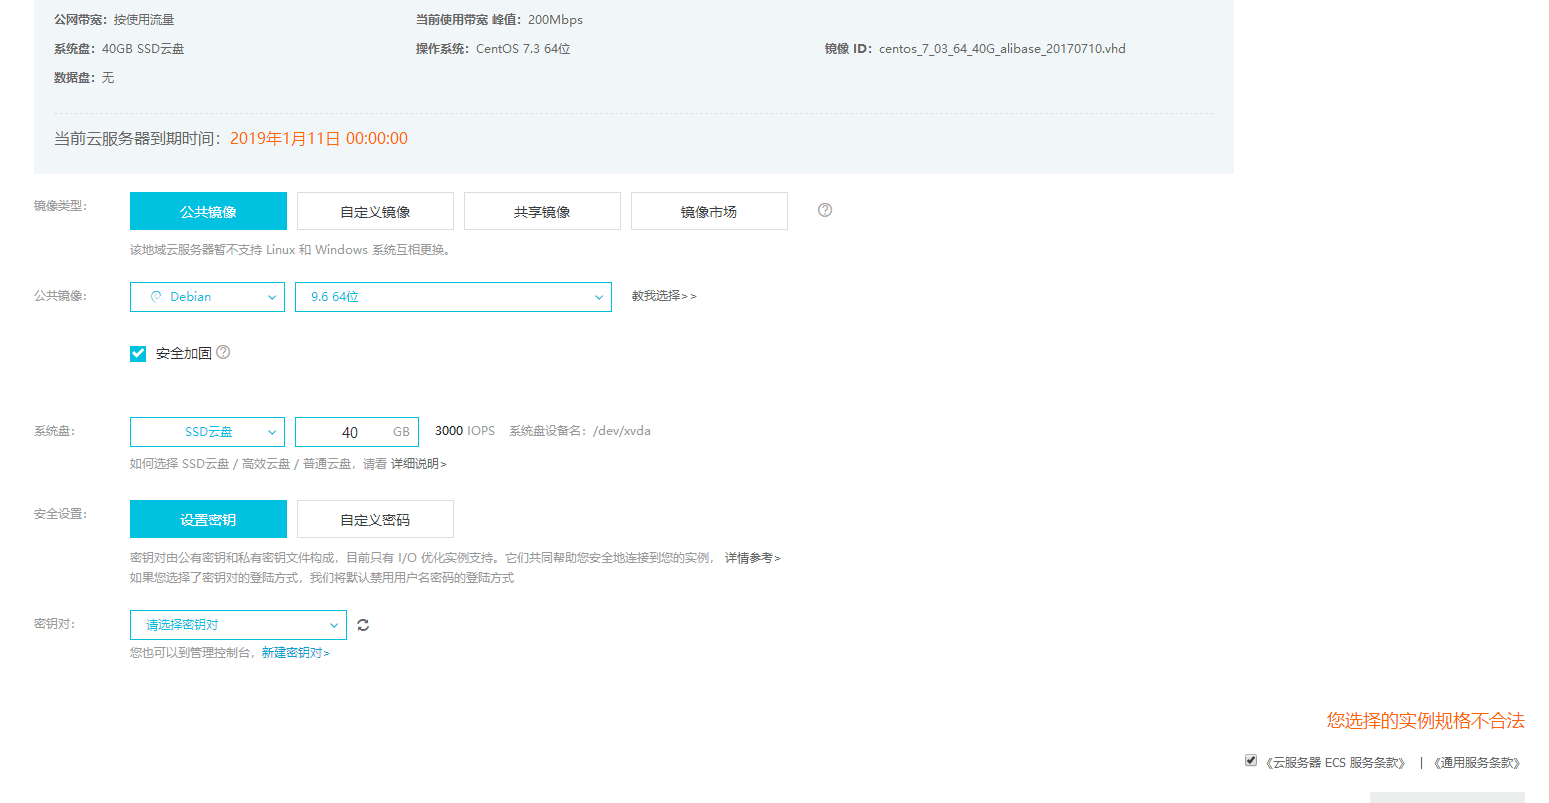Follow the 详情参考> link

tap(753, 558)
